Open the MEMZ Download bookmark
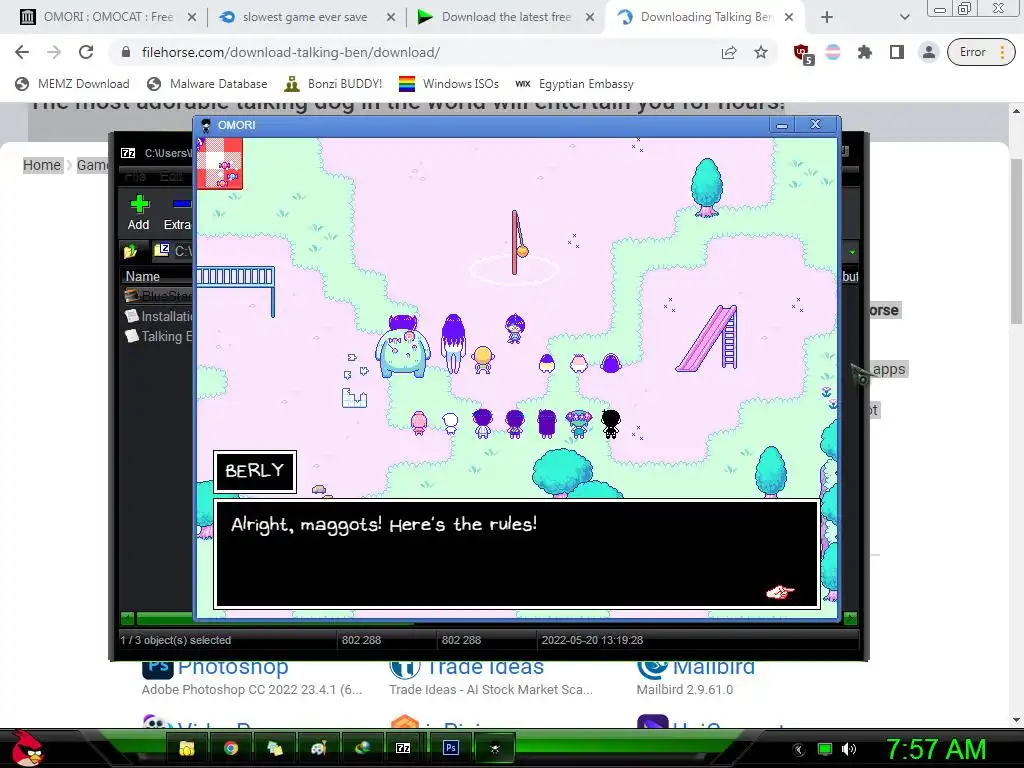The height and width of the screenshot is (768, 1024). coord(72,84)
